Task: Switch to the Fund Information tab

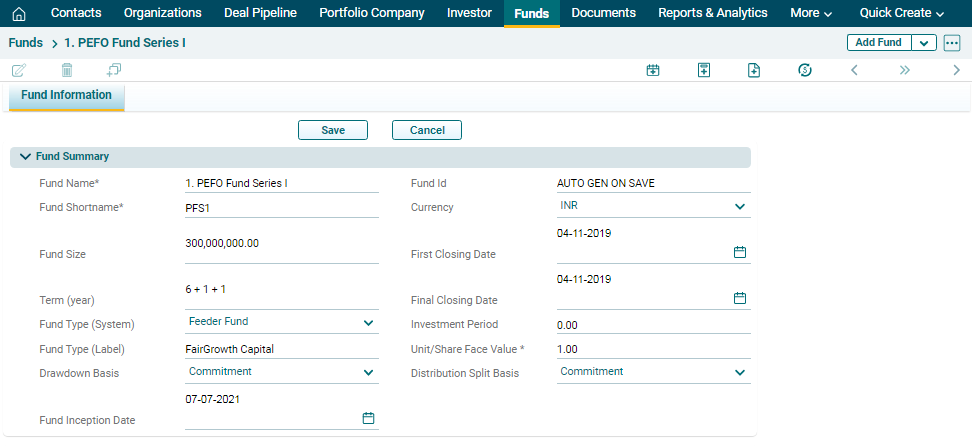Action: (66, 96)
